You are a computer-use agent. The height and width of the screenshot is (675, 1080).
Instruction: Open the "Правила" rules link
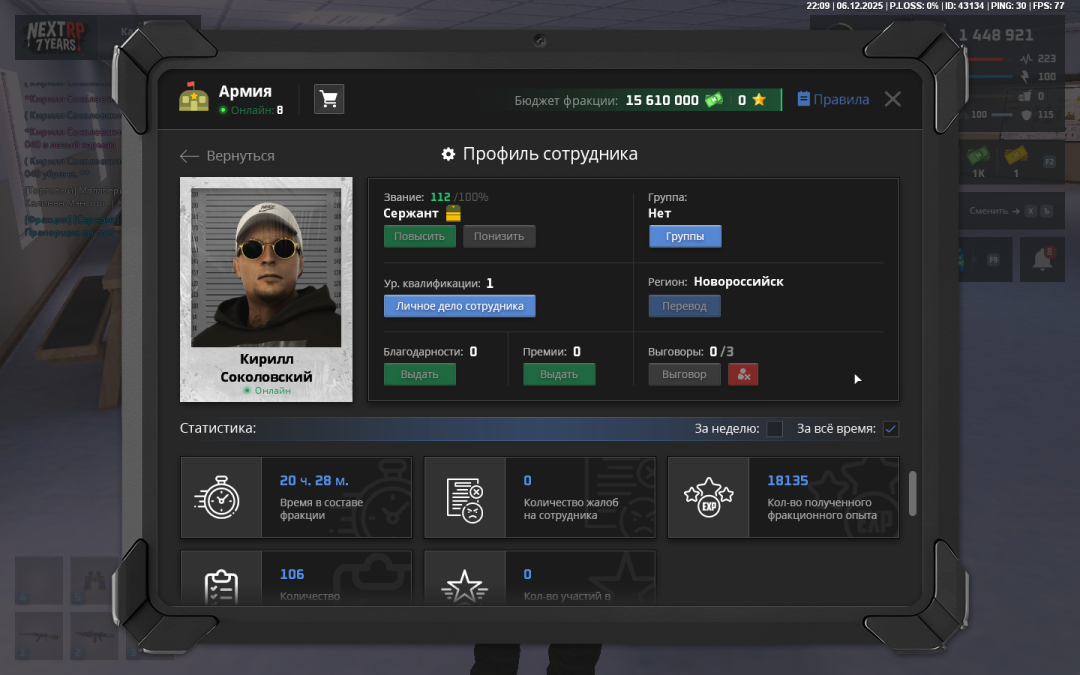click(833, 100)
